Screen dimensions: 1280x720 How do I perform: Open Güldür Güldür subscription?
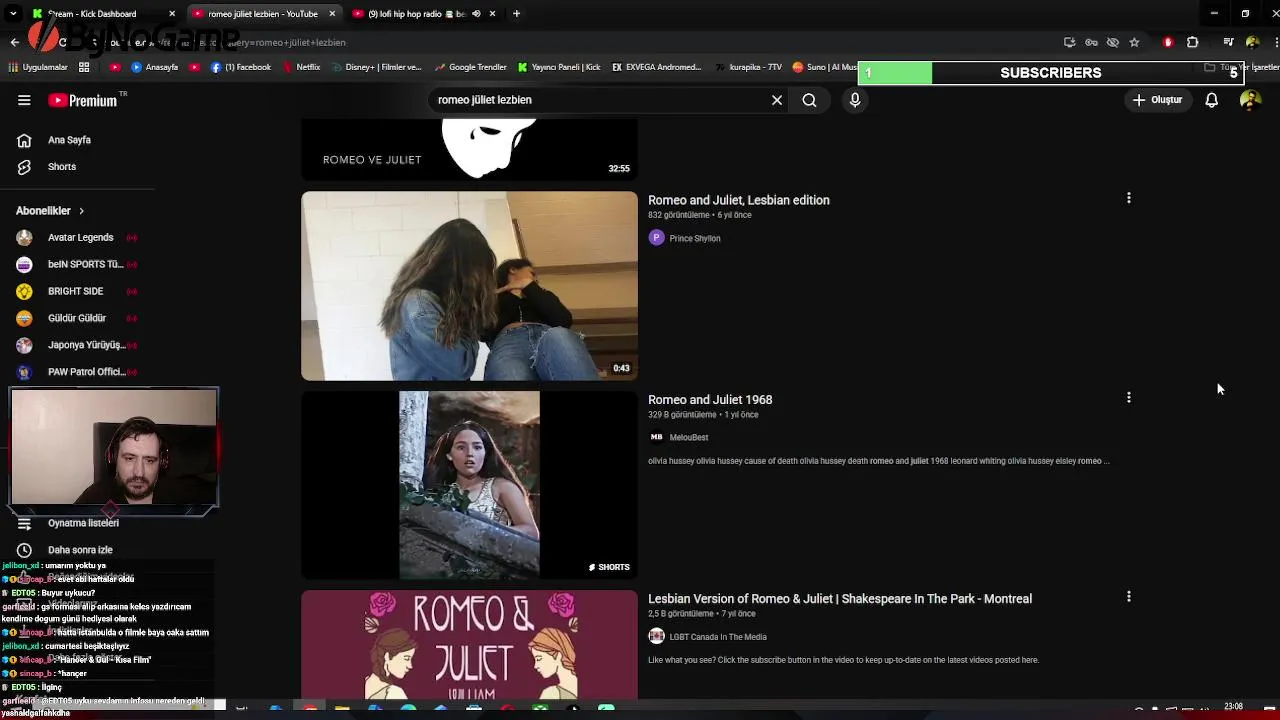[x=78, y=318]
